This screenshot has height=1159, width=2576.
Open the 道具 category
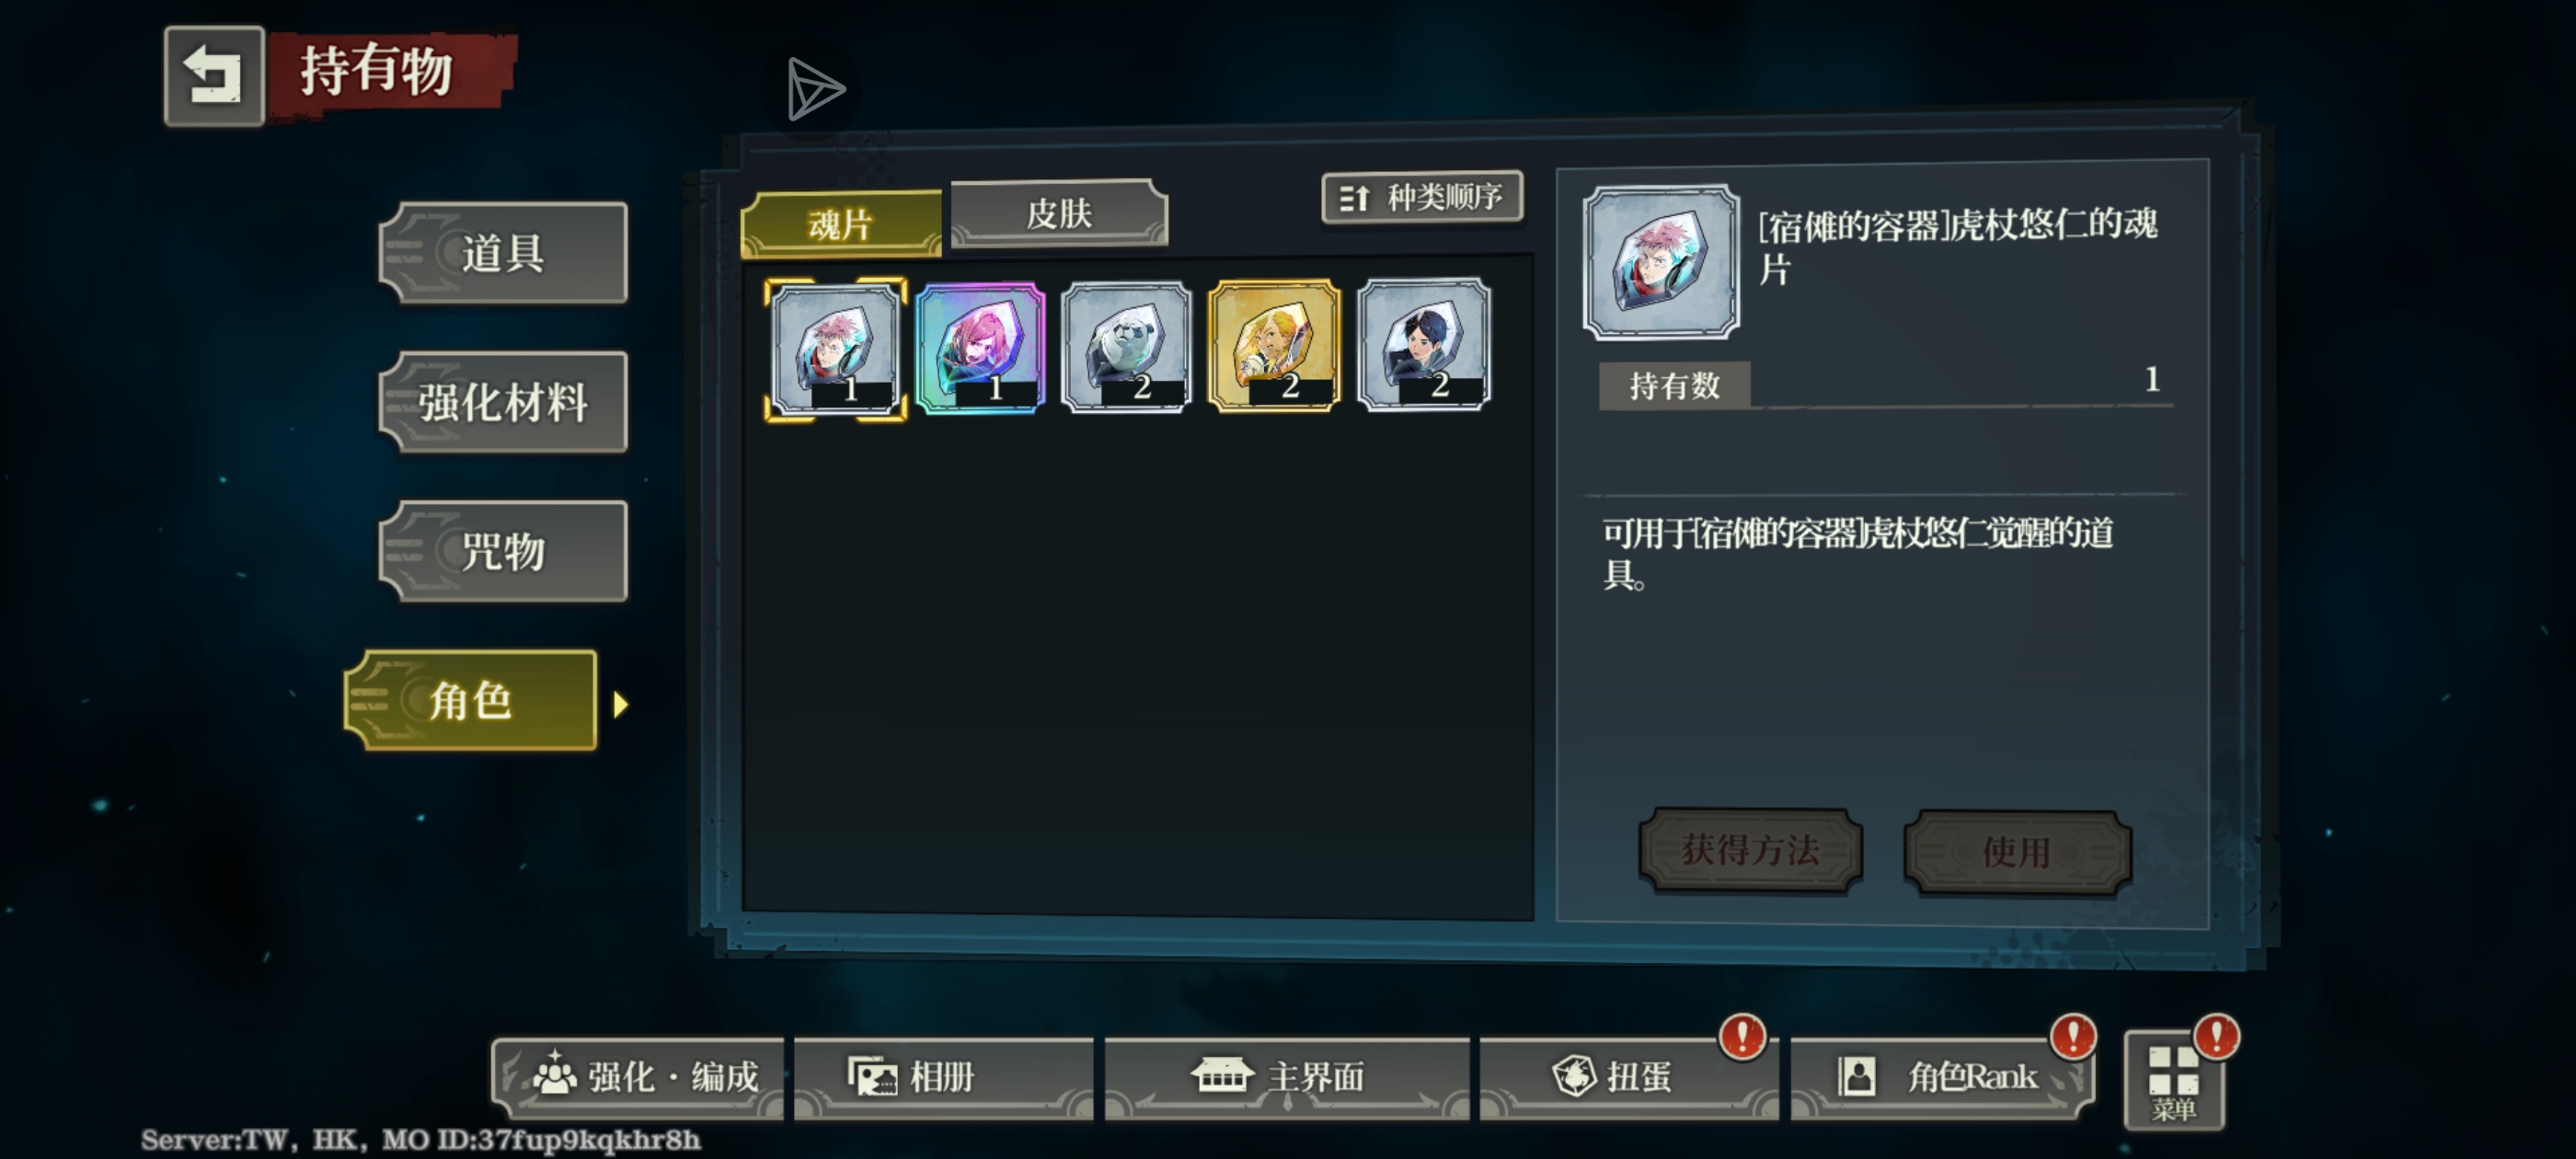tap(503, 253)
